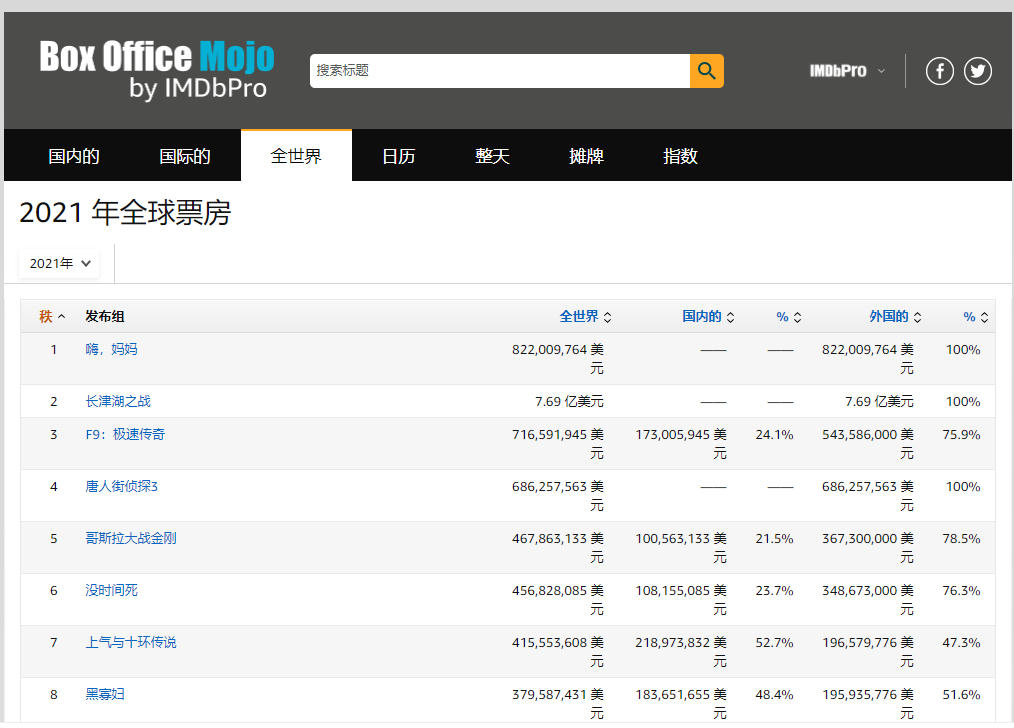Click the 发布组 column header
Viewport: 1014px width, 728px height.
(105, 316)
